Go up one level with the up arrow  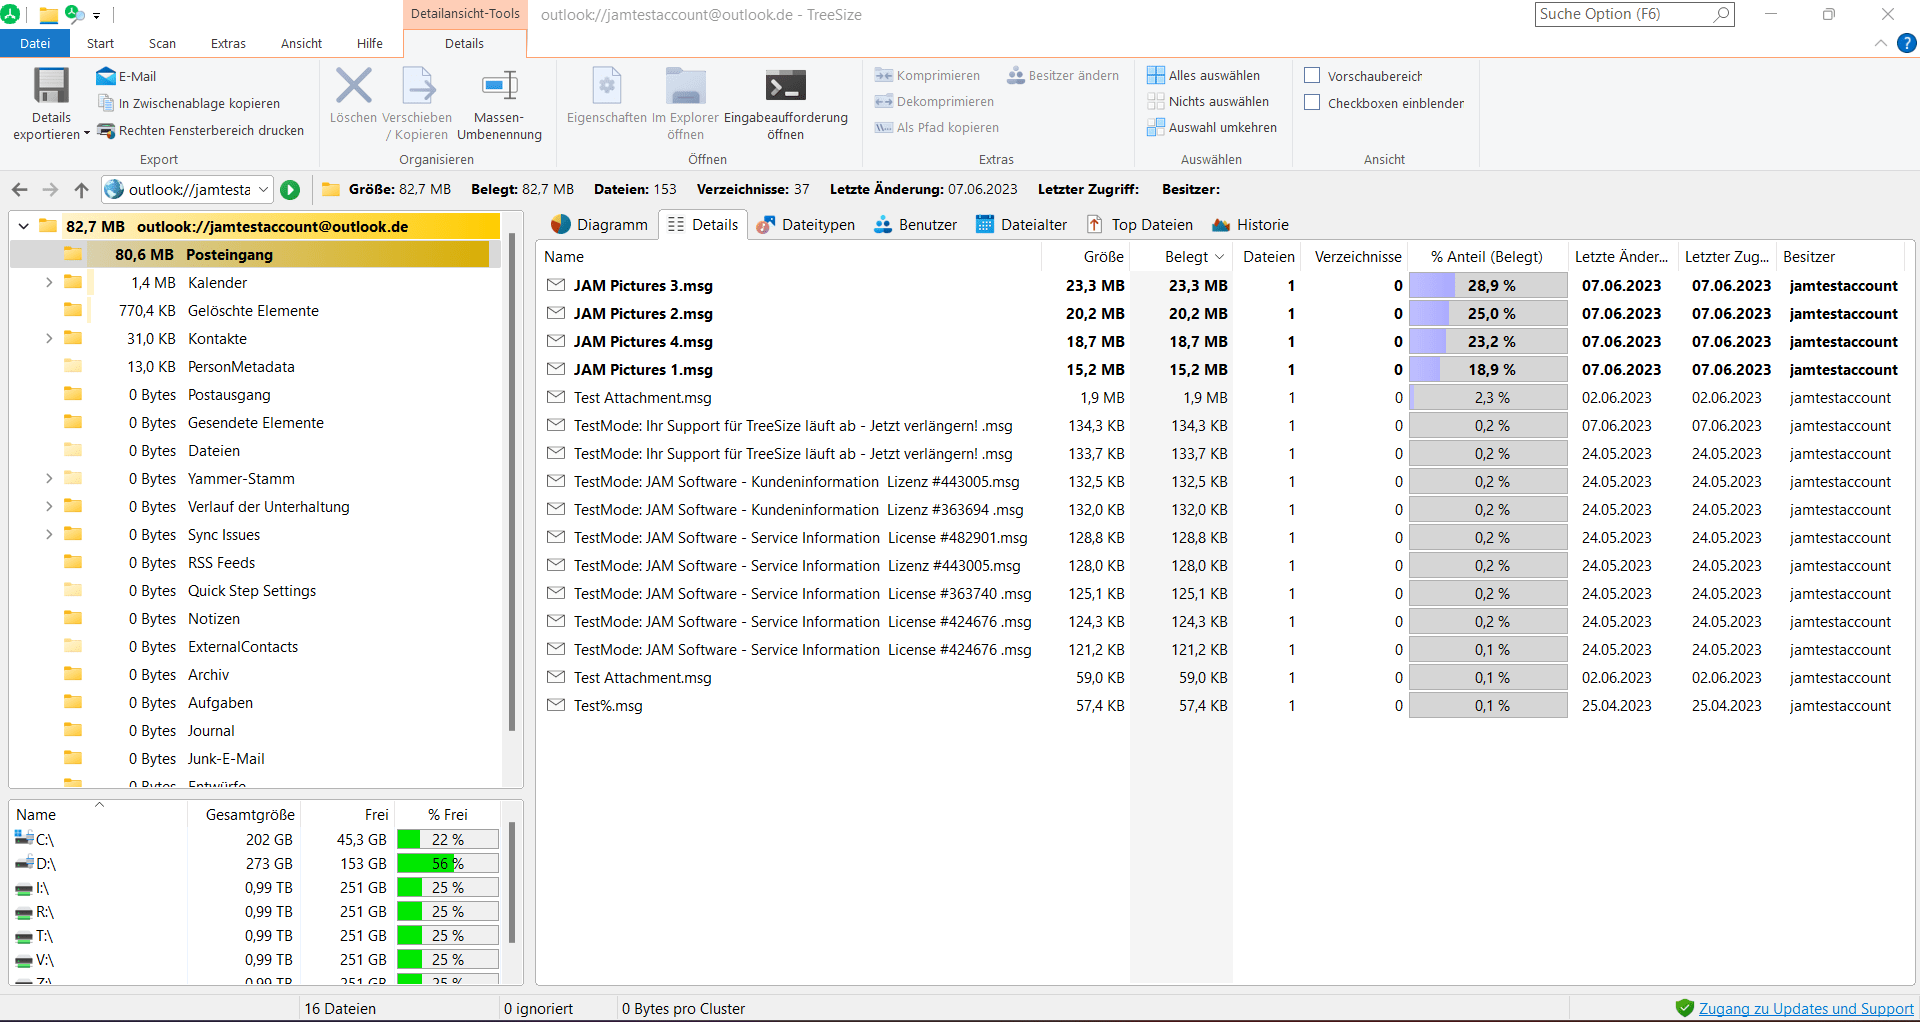point(82,190)
